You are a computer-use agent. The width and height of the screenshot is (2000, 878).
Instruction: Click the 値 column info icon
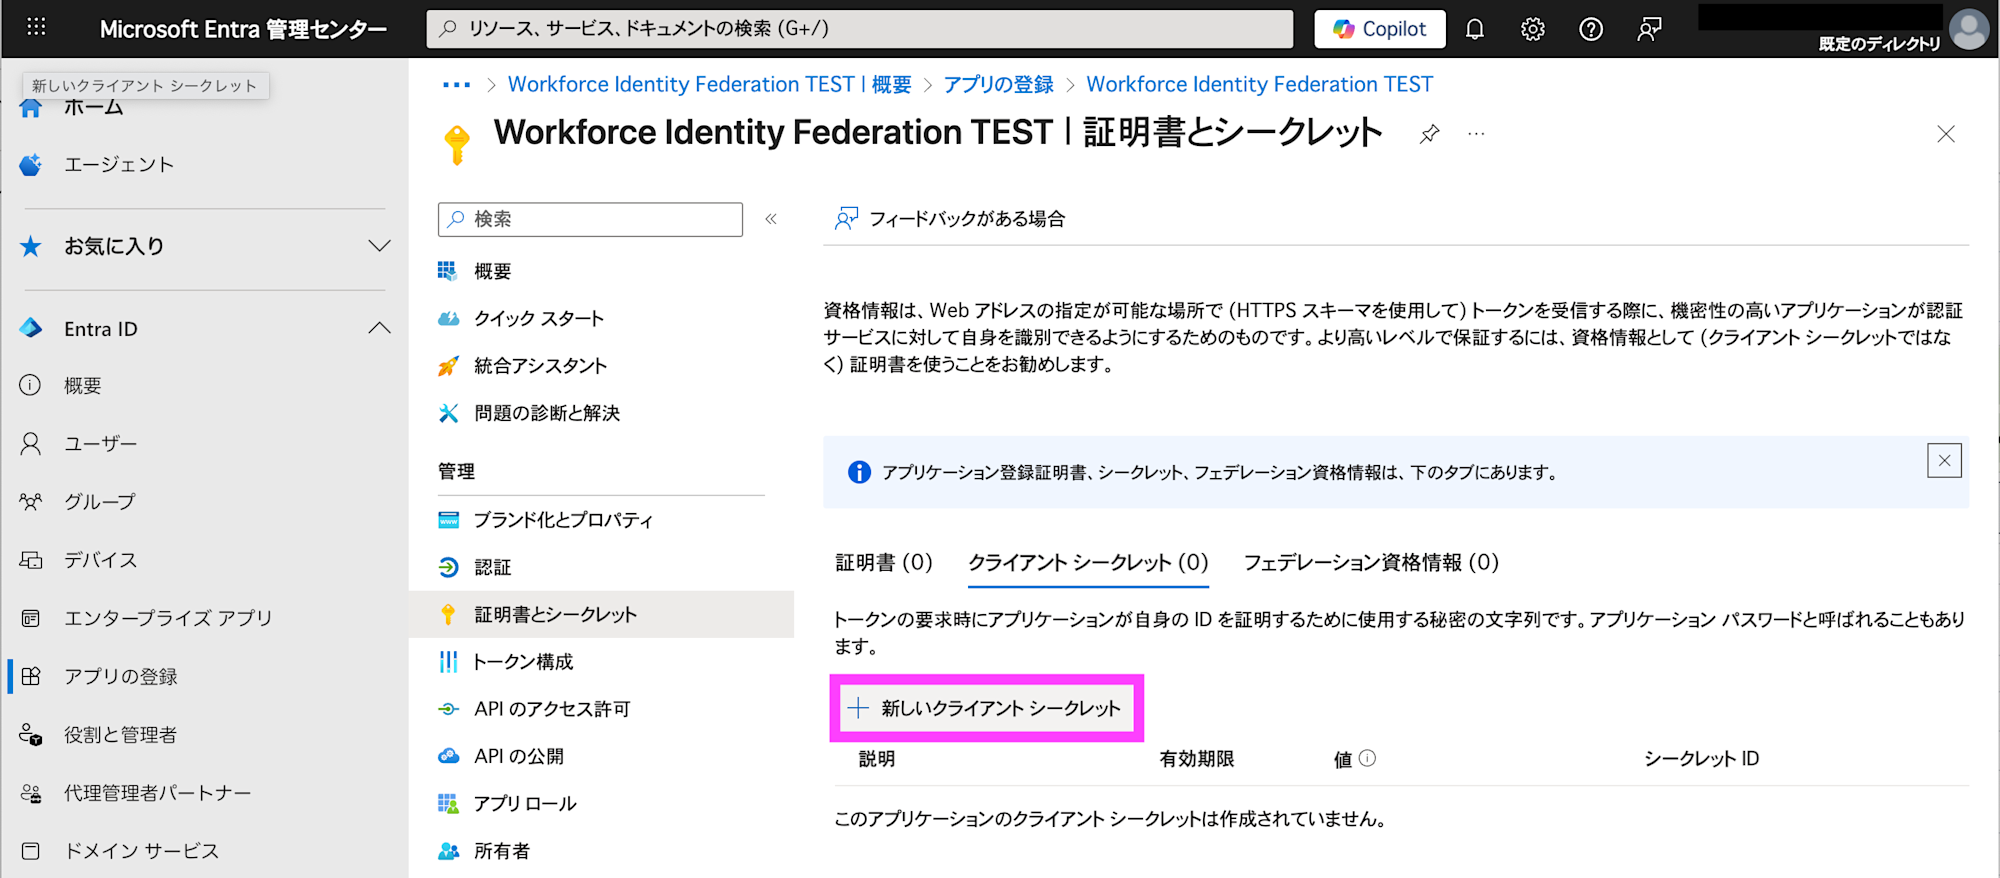pyautogui.click(x=1367, y=759)
